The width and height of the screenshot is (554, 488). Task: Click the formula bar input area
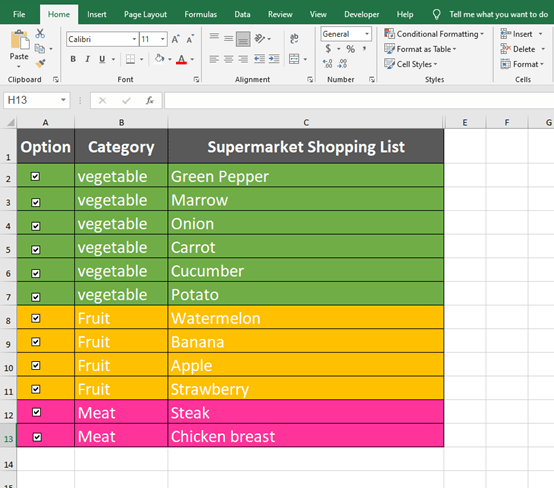(359, 101)
